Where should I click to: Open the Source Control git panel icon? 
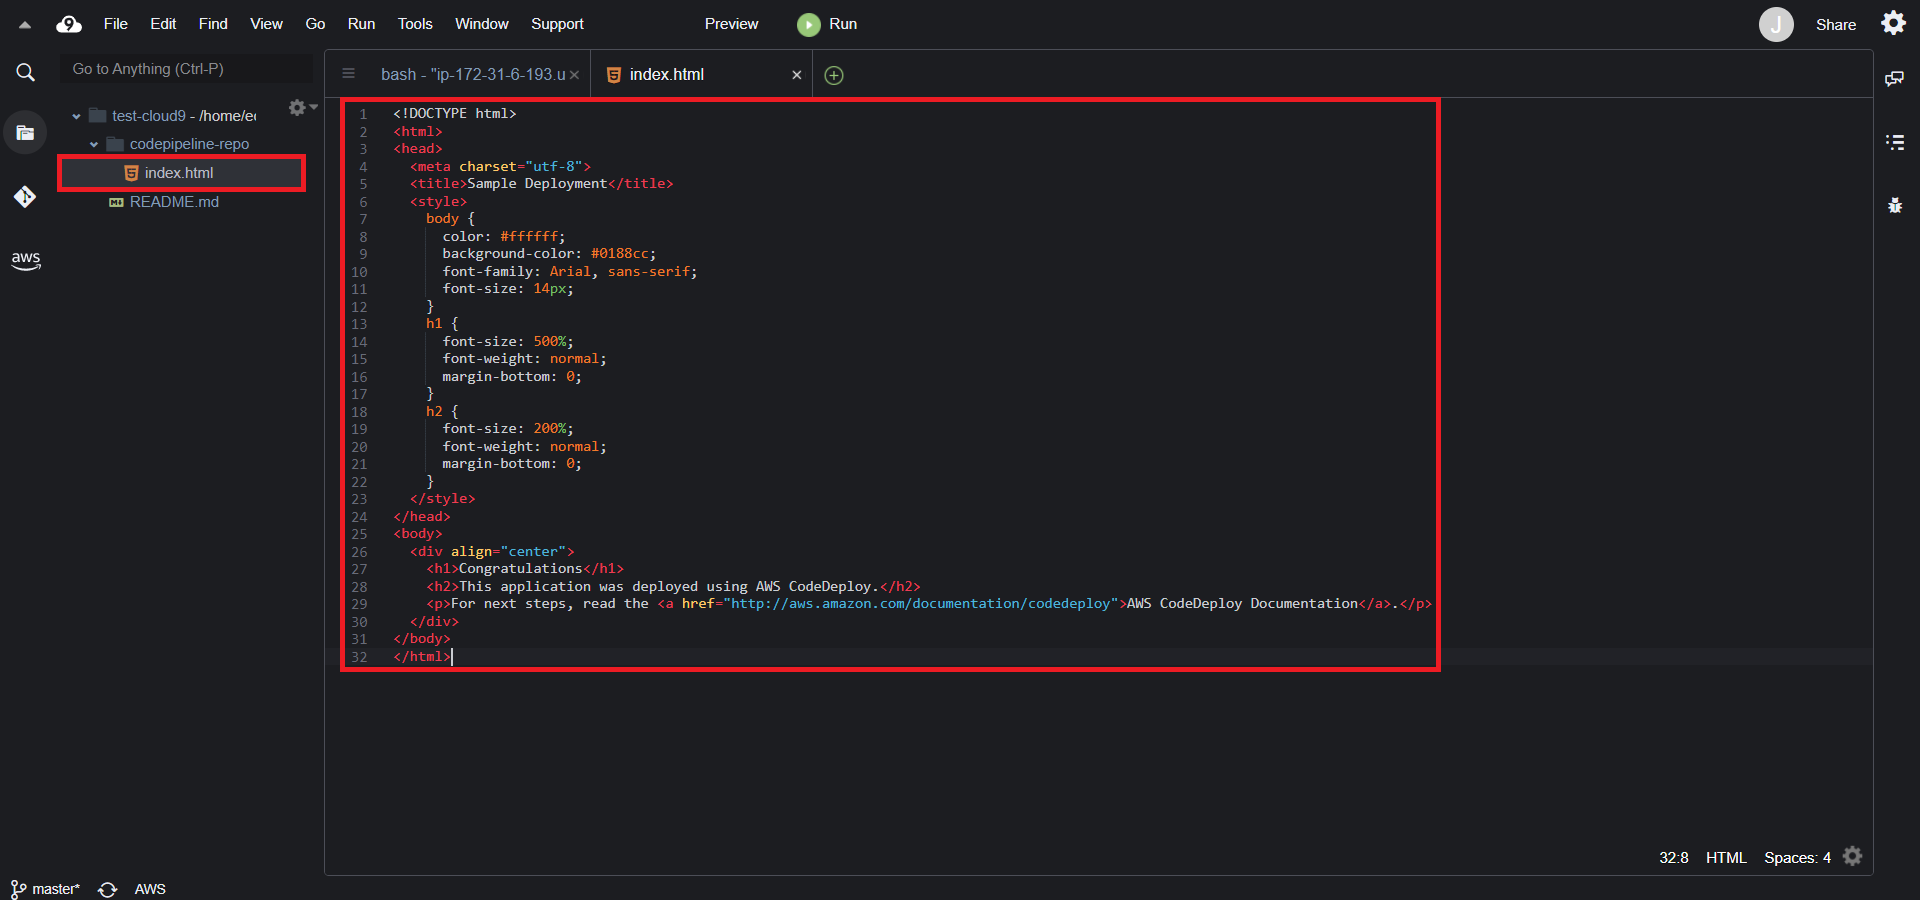(25, 197)
